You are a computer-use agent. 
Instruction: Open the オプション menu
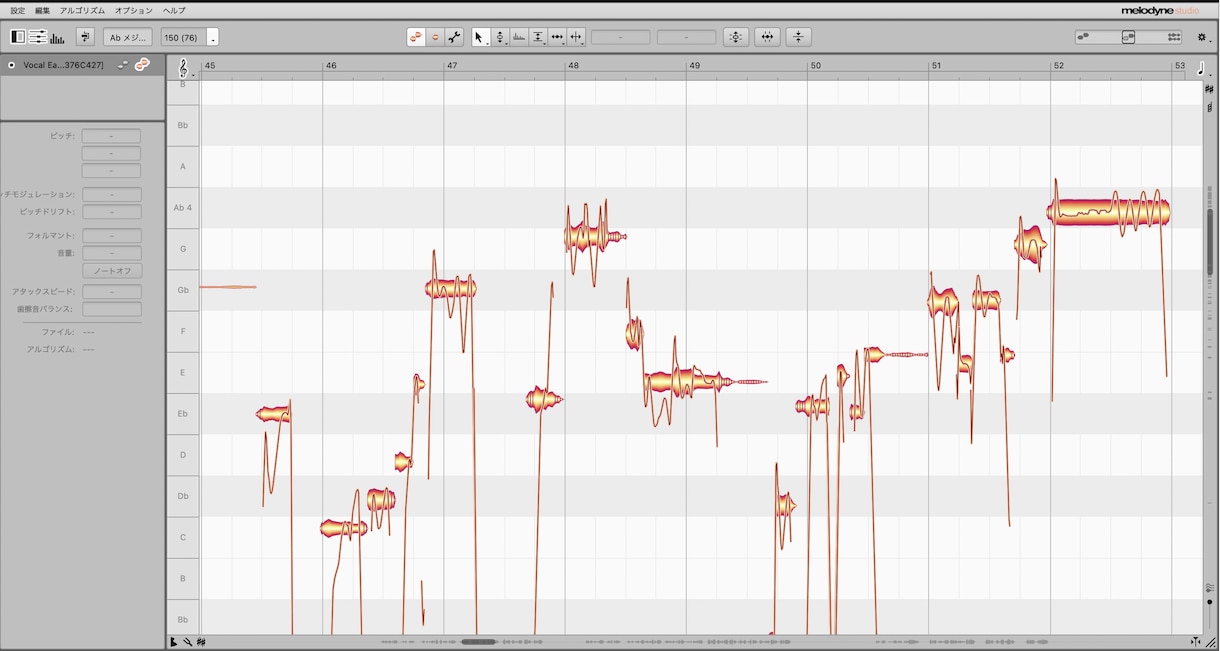[134, 10]
